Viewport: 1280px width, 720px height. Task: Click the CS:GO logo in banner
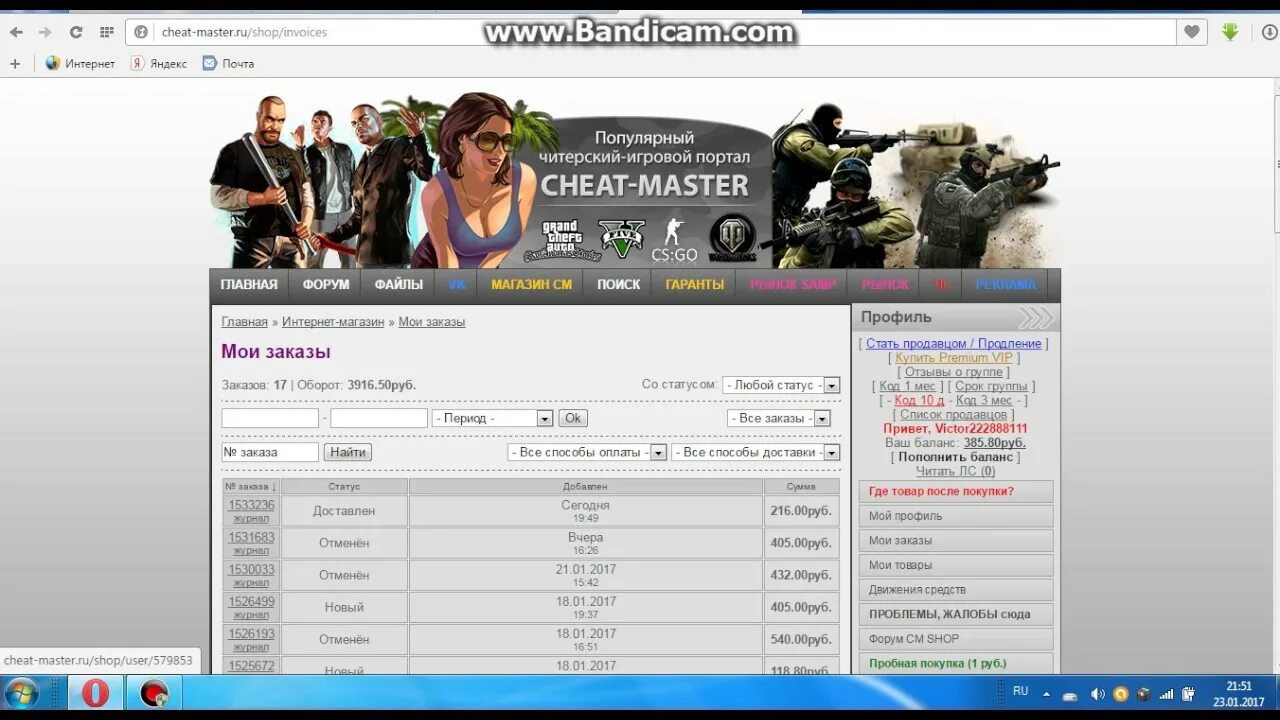tap(674, 240)
